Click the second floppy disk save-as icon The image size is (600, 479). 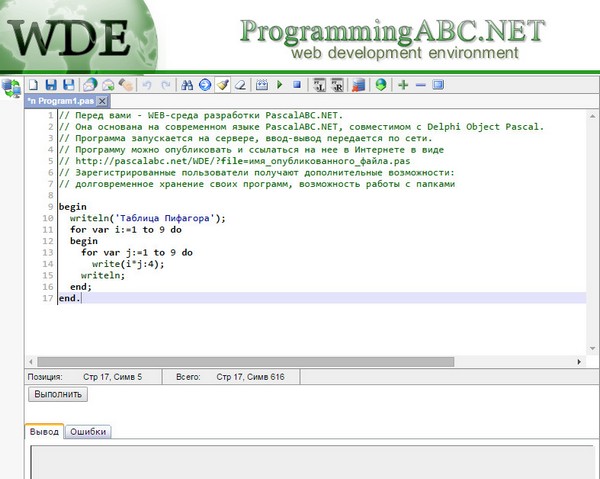point(69,85)
